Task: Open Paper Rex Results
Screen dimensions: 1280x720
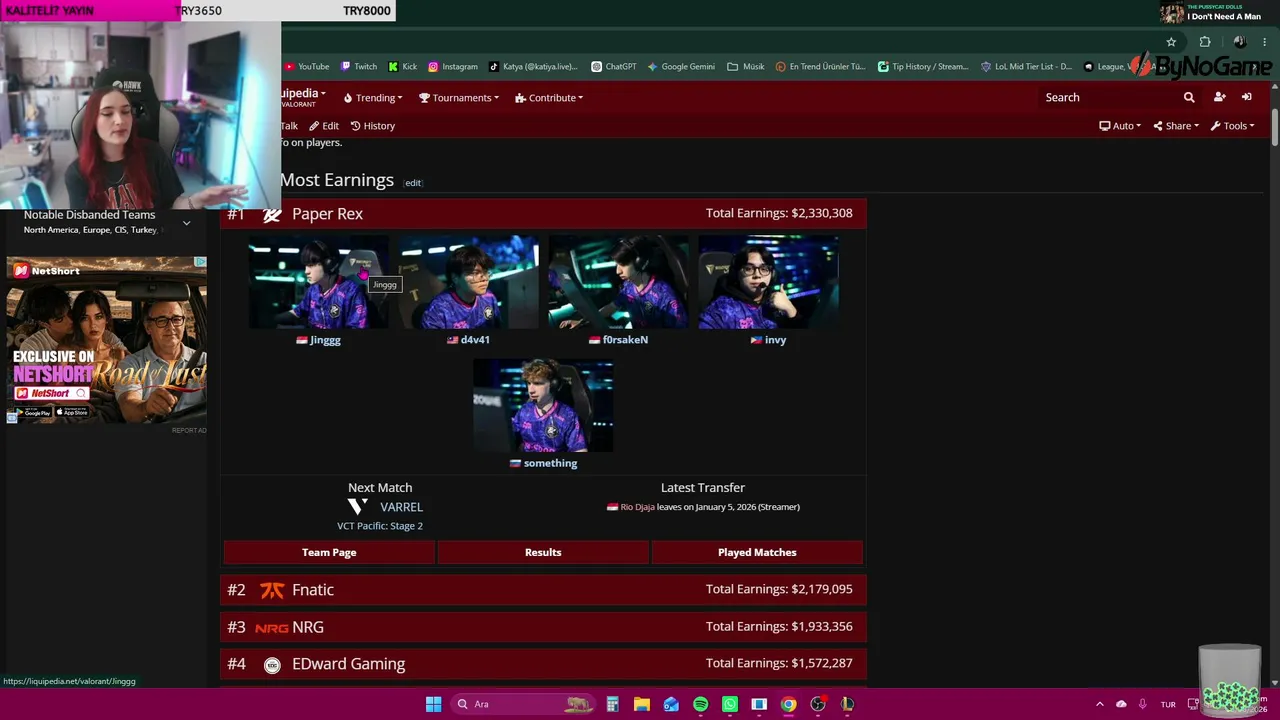Action: point(543,552)
